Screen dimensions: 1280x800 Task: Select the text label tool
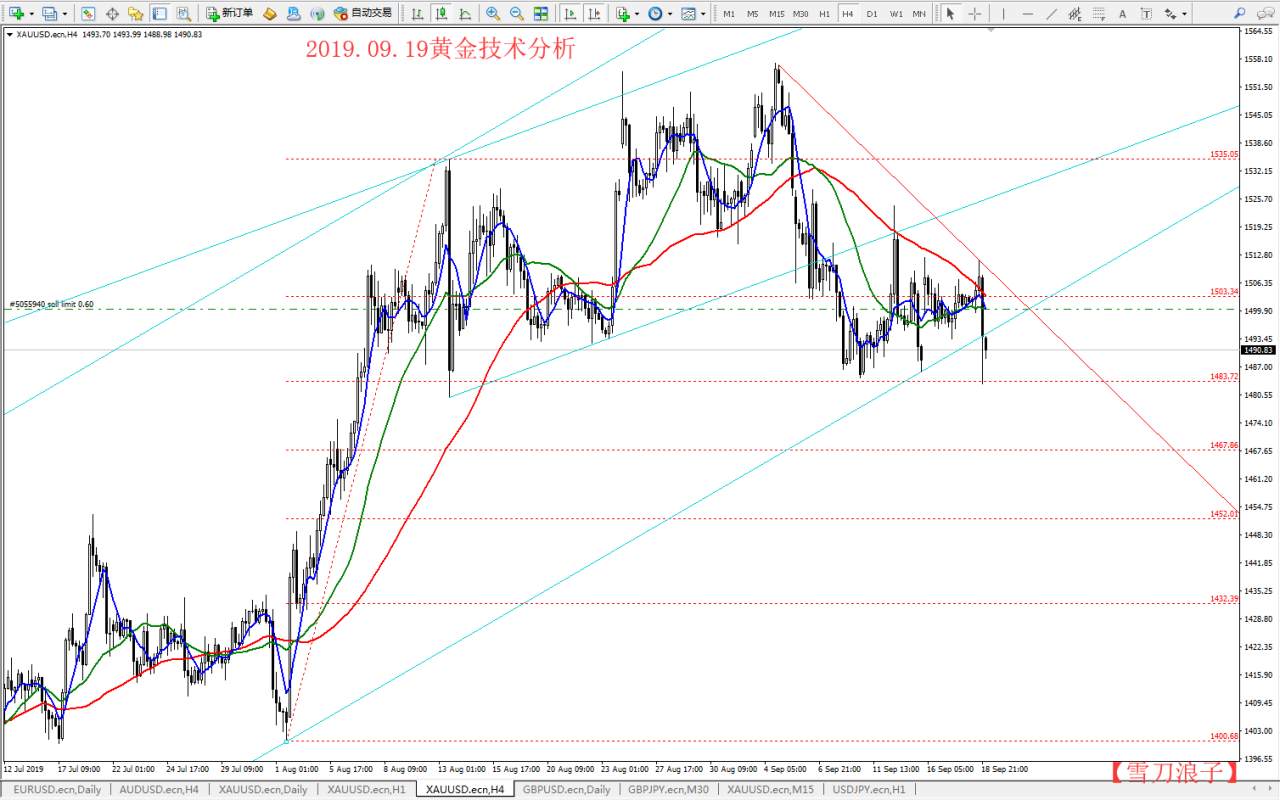1146,14
